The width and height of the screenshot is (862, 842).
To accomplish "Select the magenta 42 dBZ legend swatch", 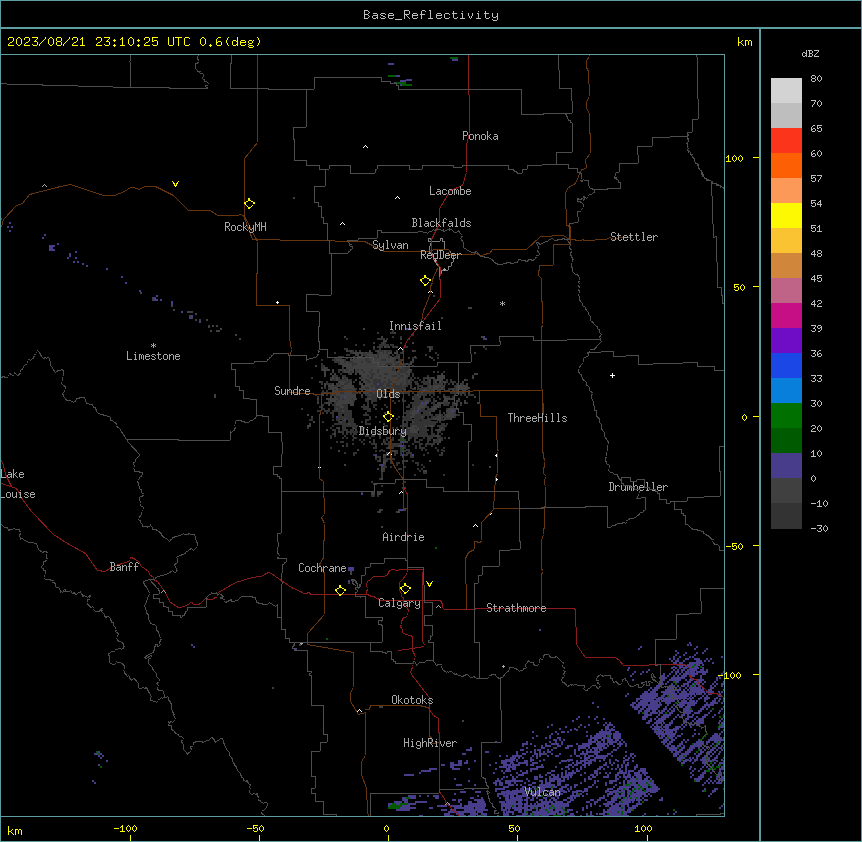I will tap(786, 315).
